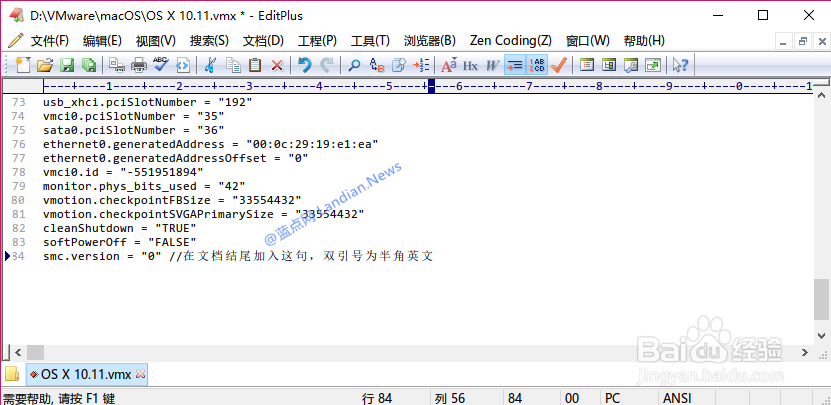Paste with the clipboard icon

coord(255,65)
